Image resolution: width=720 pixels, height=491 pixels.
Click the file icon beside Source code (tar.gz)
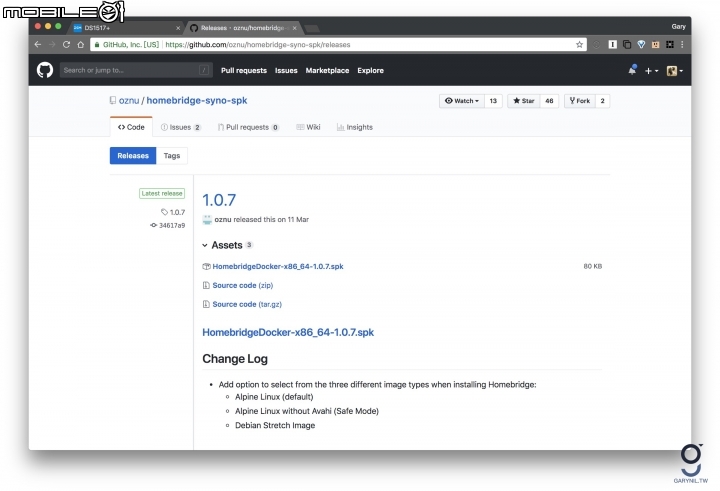(206, 304)
